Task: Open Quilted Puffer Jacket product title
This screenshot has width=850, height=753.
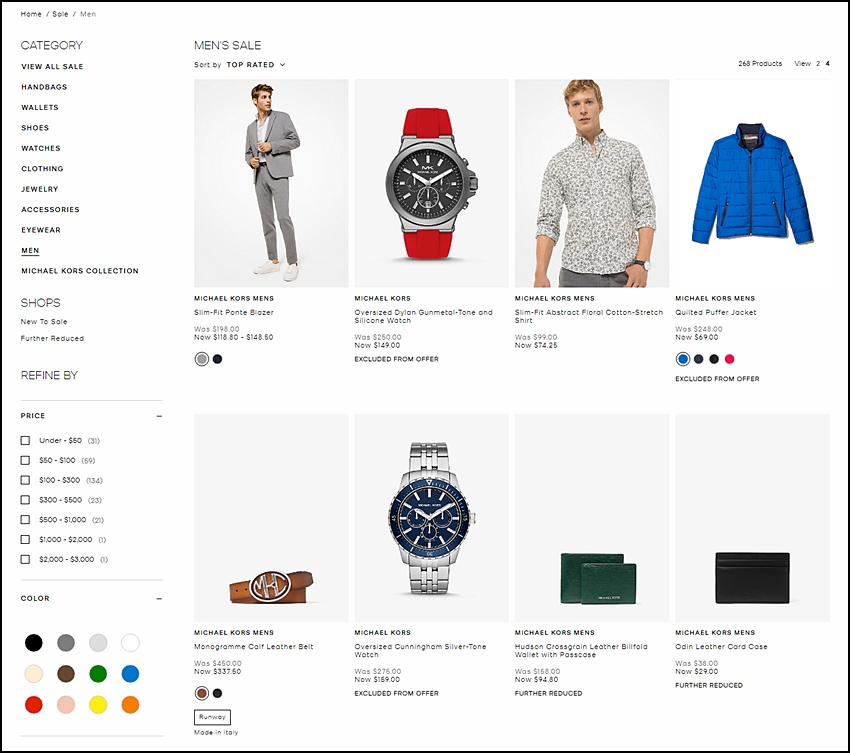Action: tap(716, 312)
